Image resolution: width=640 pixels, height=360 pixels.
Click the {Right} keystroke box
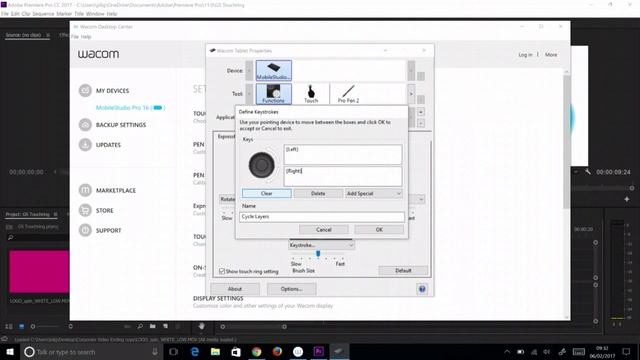[343, 176]
